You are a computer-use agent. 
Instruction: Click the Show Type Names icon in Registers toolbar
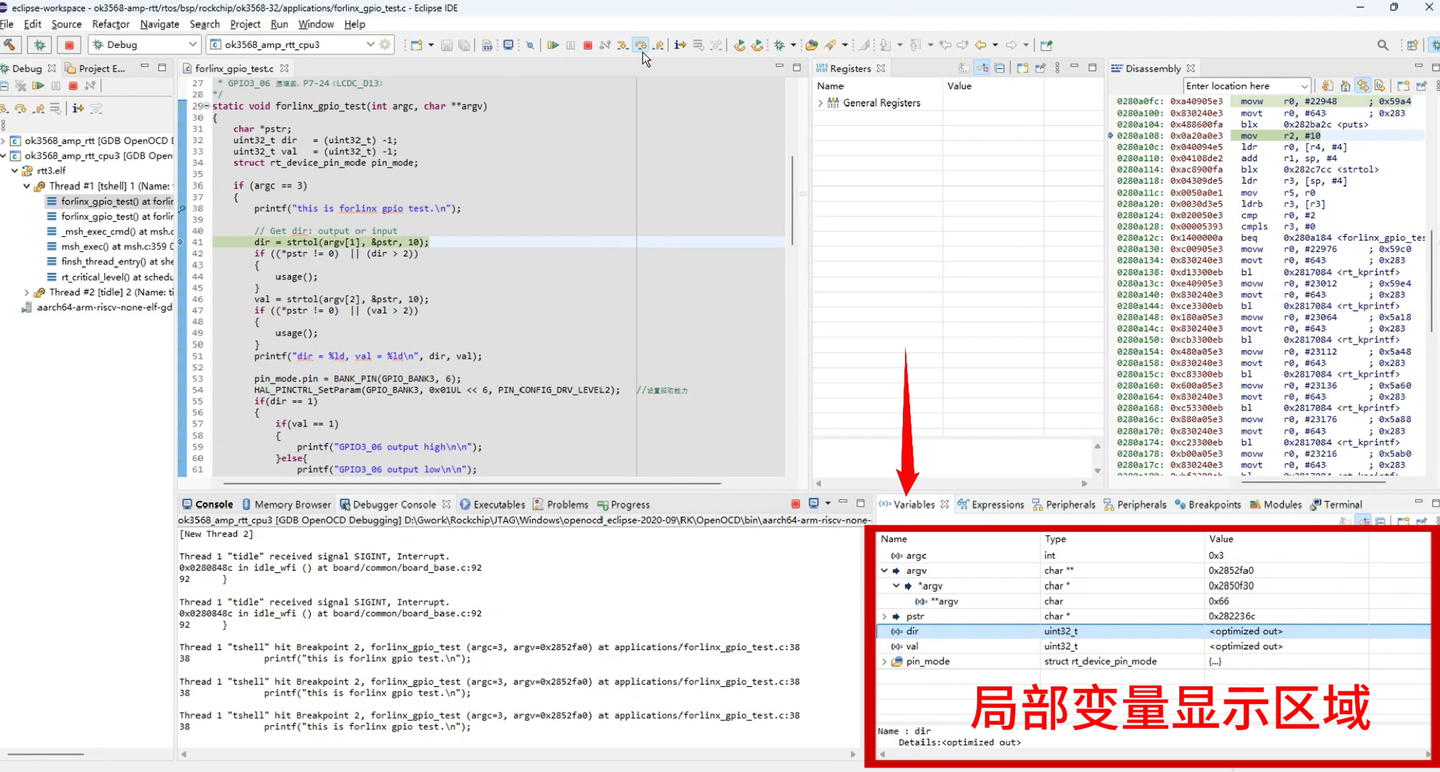[964, 68]
